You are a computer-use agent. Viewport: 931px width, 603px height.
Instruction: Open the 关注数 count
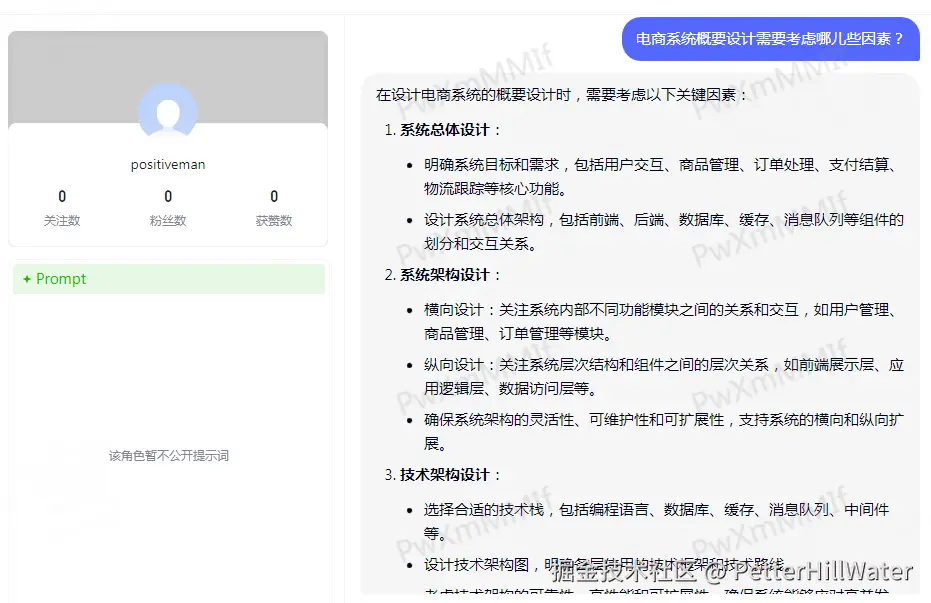click(62, 208)
